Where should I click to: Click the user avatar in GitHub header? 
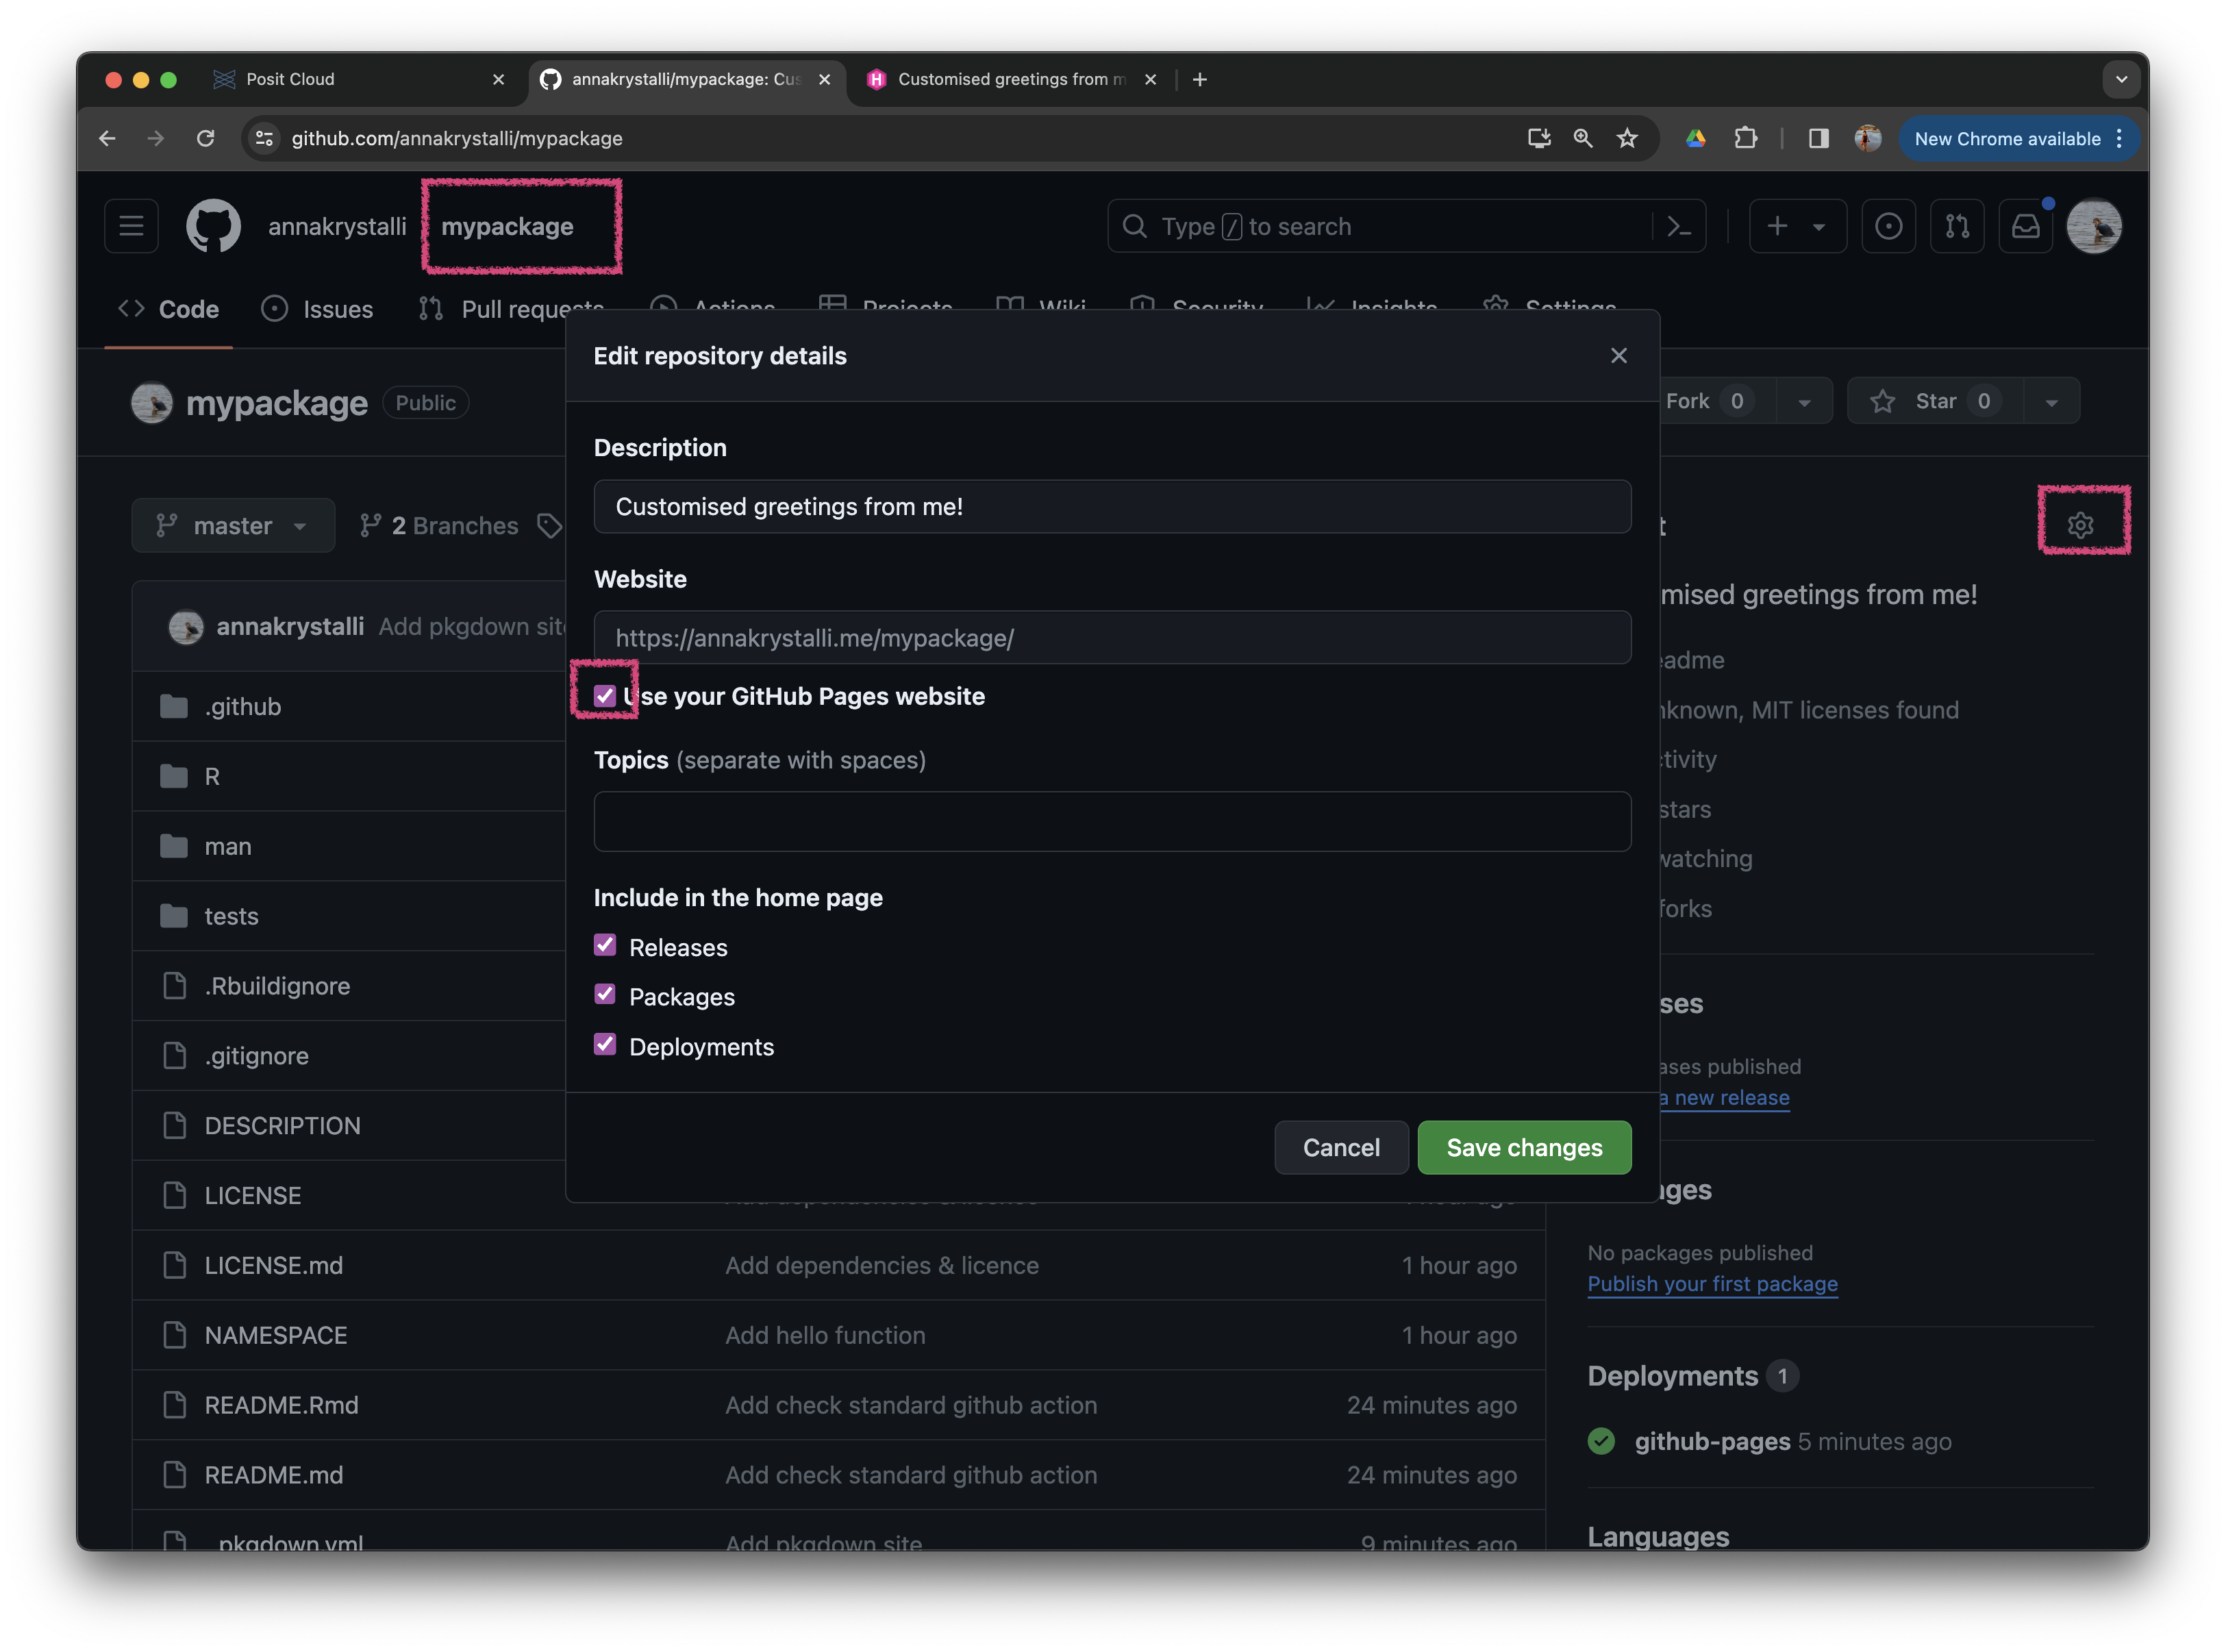coord(2093,226)
